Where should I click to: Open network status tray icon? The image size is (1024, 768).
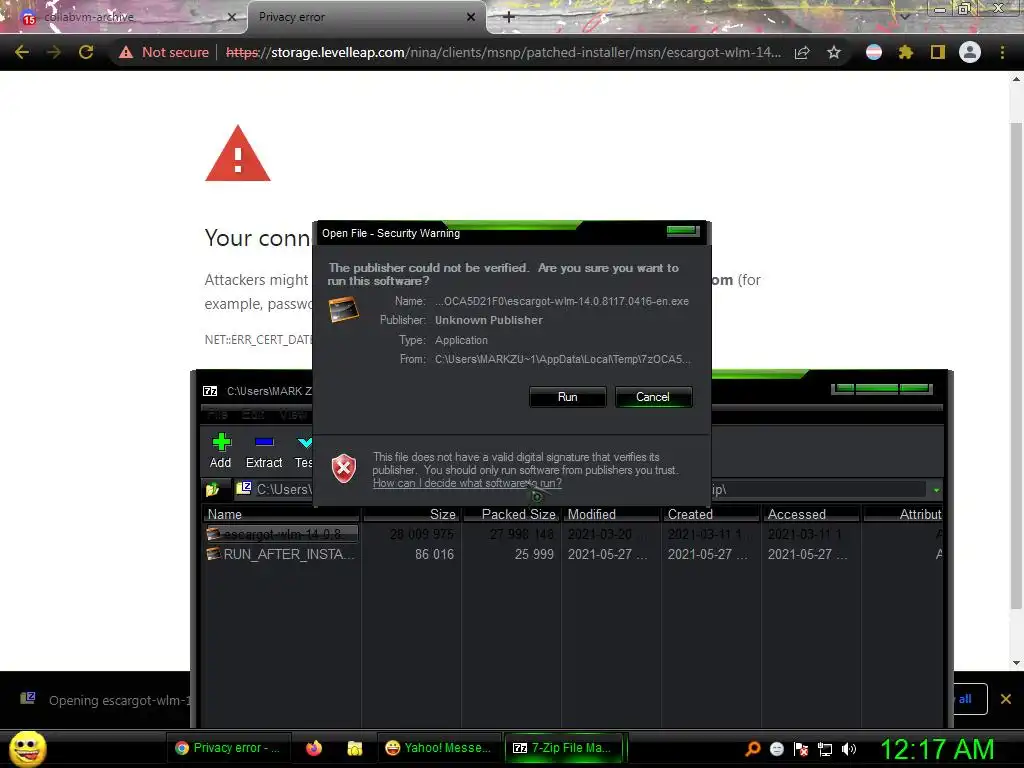825,749
